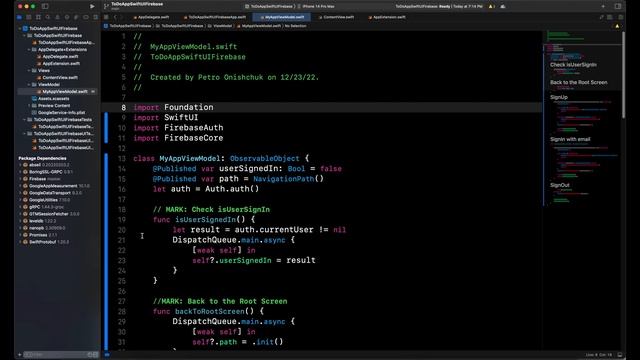Image resolution: width=640 pixels, height=360 pixels.
Task: Switch to the AppExtension.swift tab
Action: tap(387, 17)
